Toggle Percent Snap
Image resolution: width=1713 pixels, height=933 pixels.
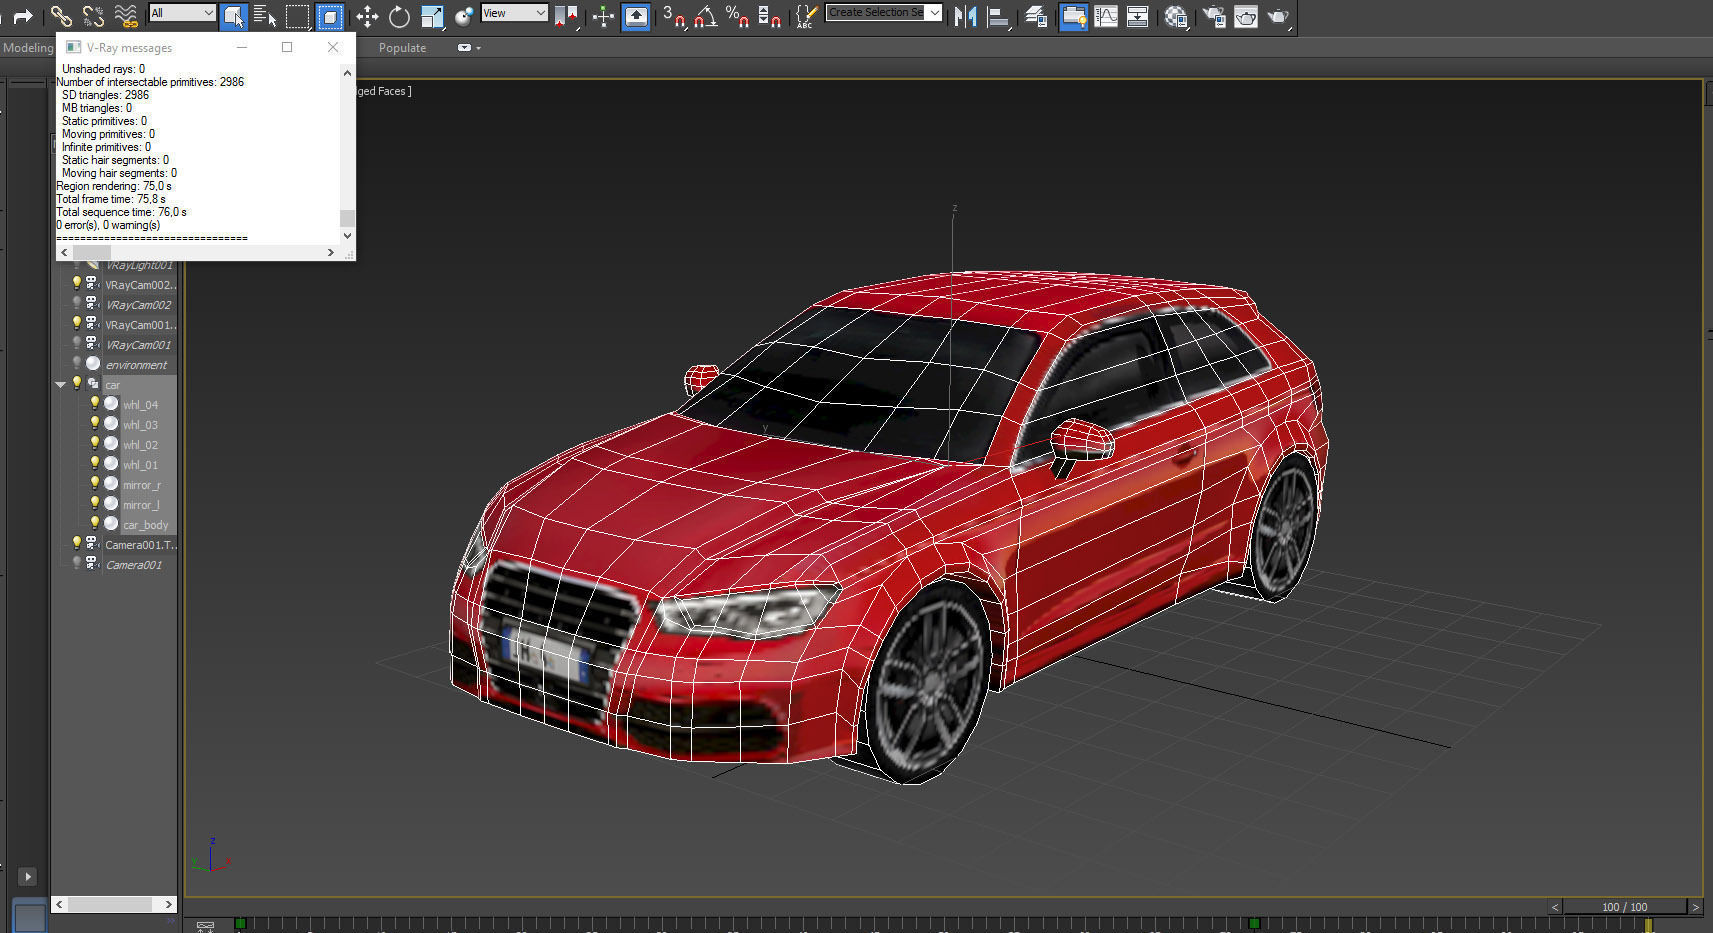pos(738,16)
